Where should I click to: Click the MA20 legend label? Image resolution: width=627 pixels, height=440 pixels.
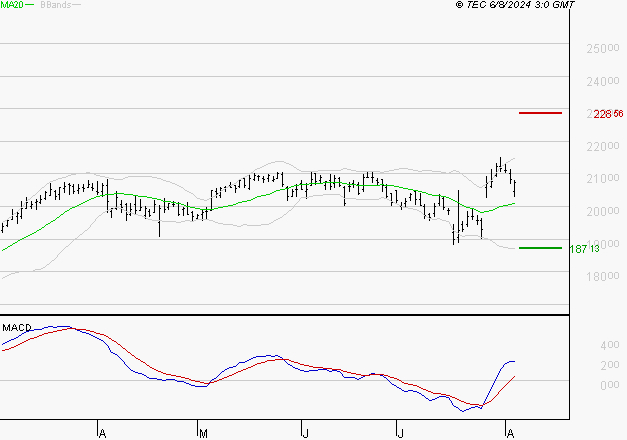[x=12, y=5]
